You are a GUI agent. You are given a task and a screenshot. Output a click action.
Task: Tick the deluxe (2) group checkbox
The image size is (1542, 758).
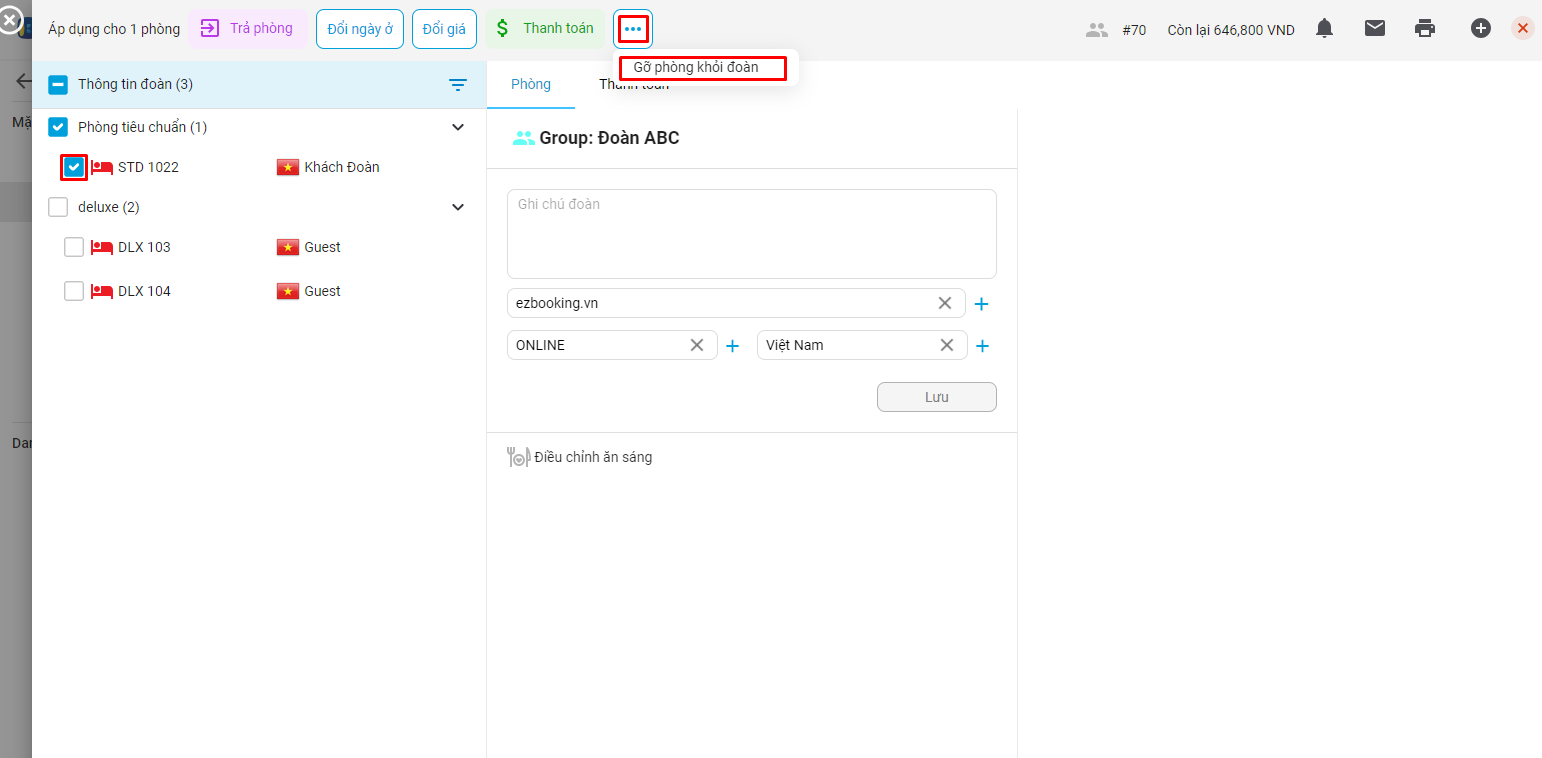(58, 207)
